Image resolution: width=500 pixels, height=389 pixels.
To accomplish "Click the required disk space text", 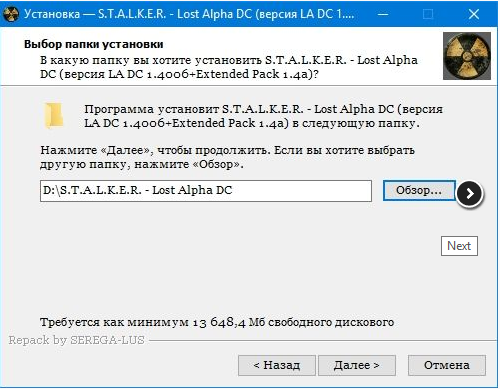I will coord(217,322).
